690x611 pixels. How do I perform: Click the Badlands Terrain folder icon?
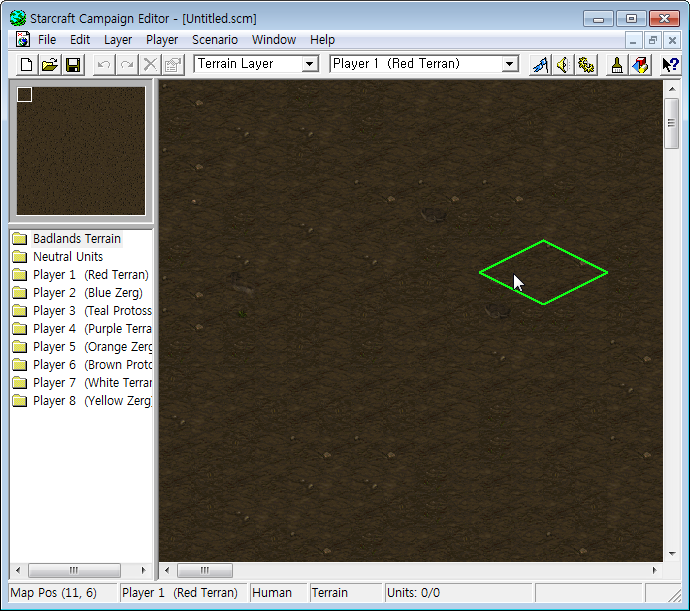19,239
